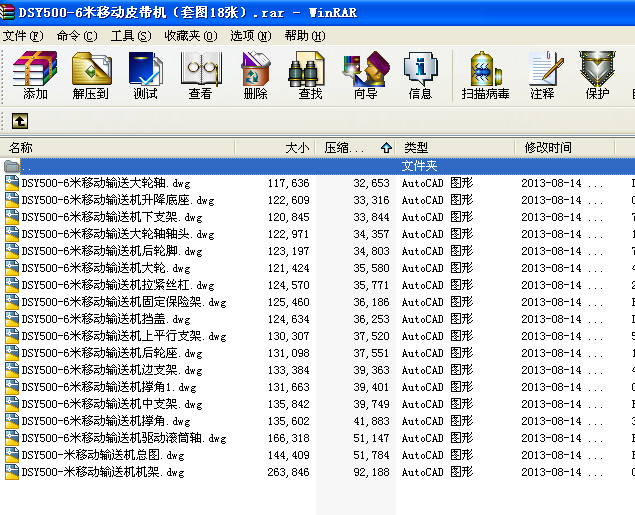Select file 后轮座.dwg
The image size is (635, 515).
[112, 353]
